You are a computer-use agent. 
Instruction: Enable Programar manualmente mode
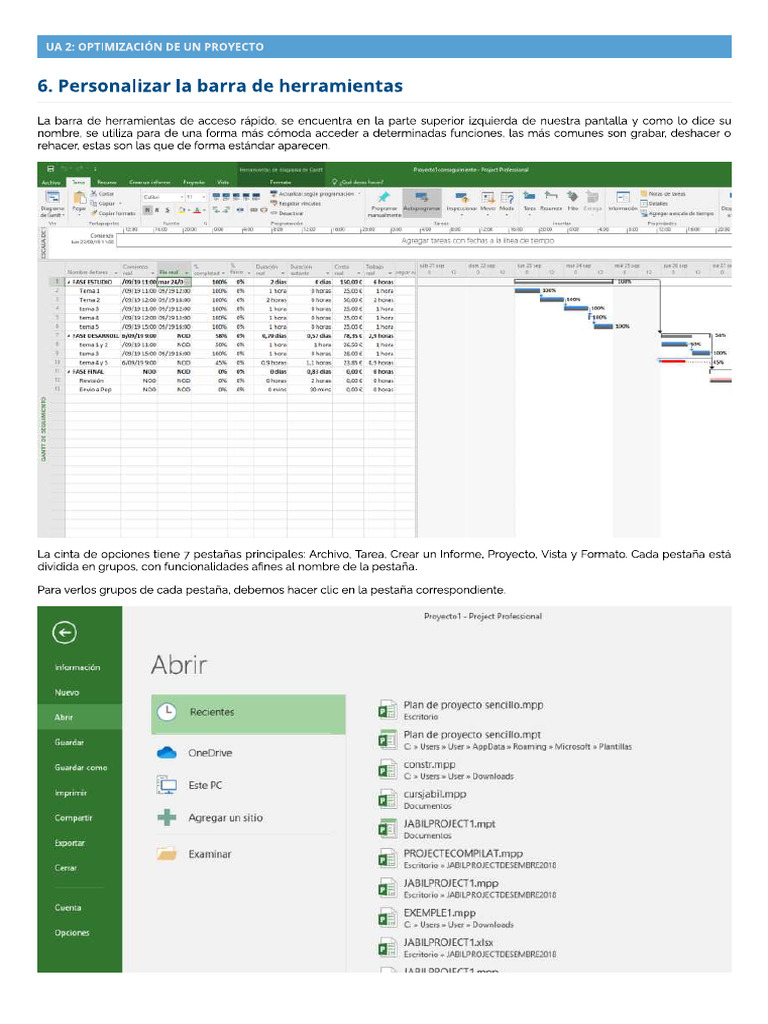coord(384,205)
